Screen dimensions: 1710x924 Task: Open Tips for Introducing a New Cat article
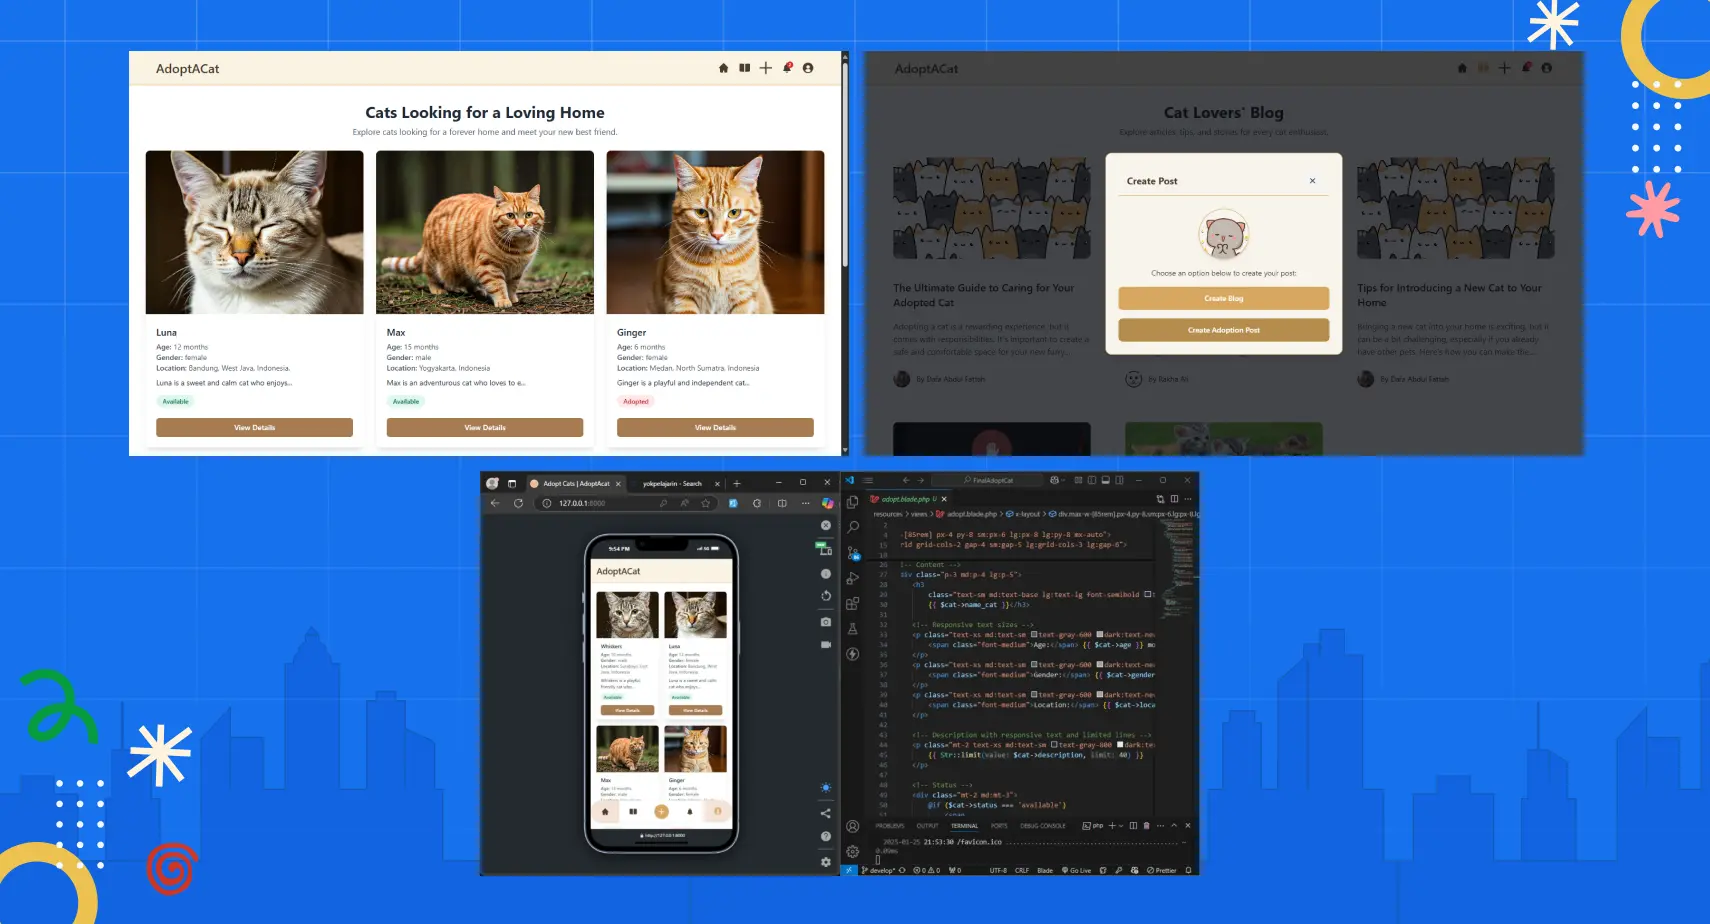click(x=1449, y=295)
